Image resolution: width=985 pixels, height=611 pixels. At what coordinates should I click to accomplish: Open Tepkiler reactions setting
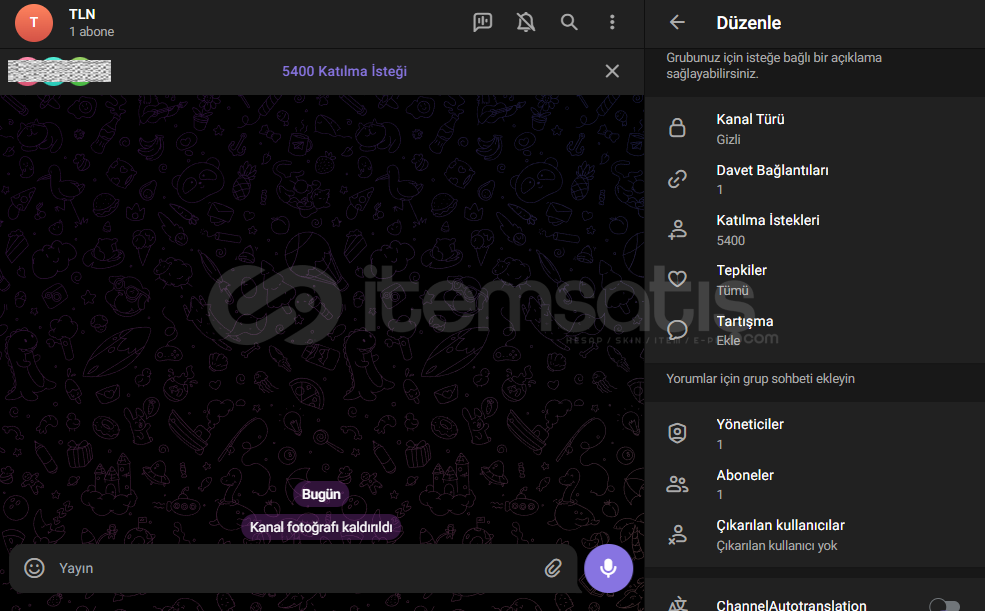814,280
